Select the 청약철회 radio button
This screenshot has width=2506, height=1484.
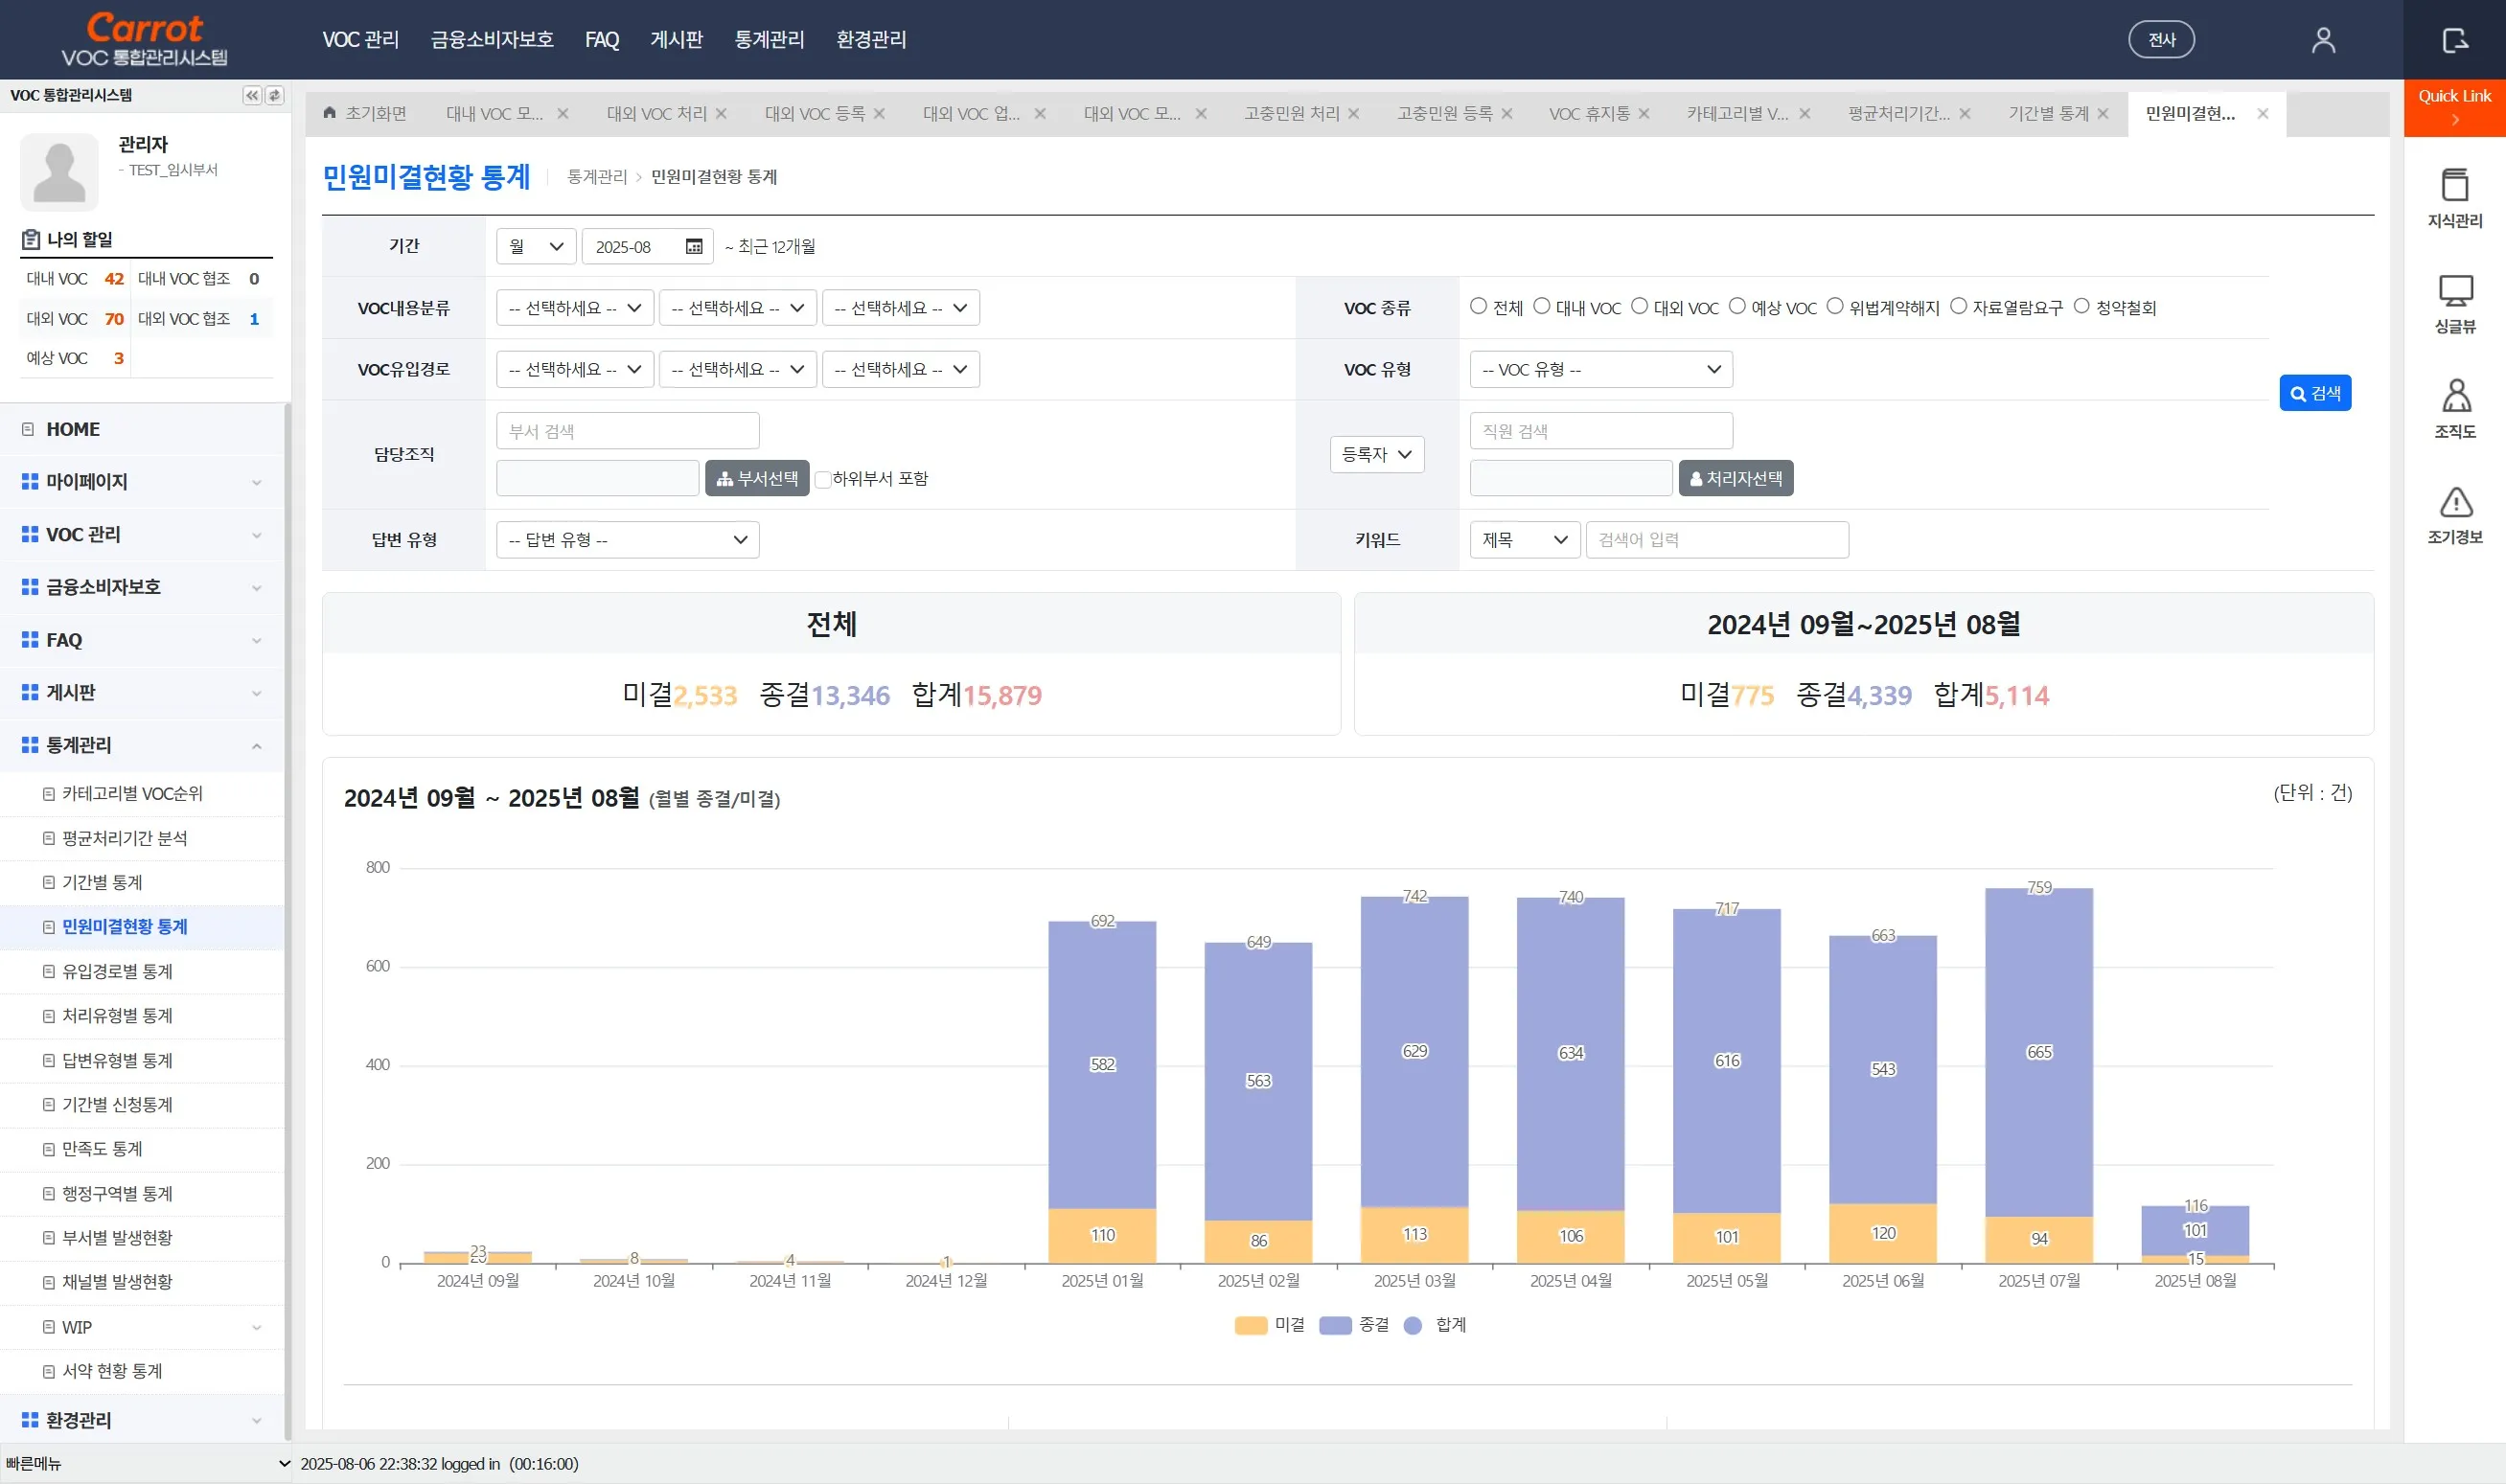pyautogui.click(x=2082, y=306)
